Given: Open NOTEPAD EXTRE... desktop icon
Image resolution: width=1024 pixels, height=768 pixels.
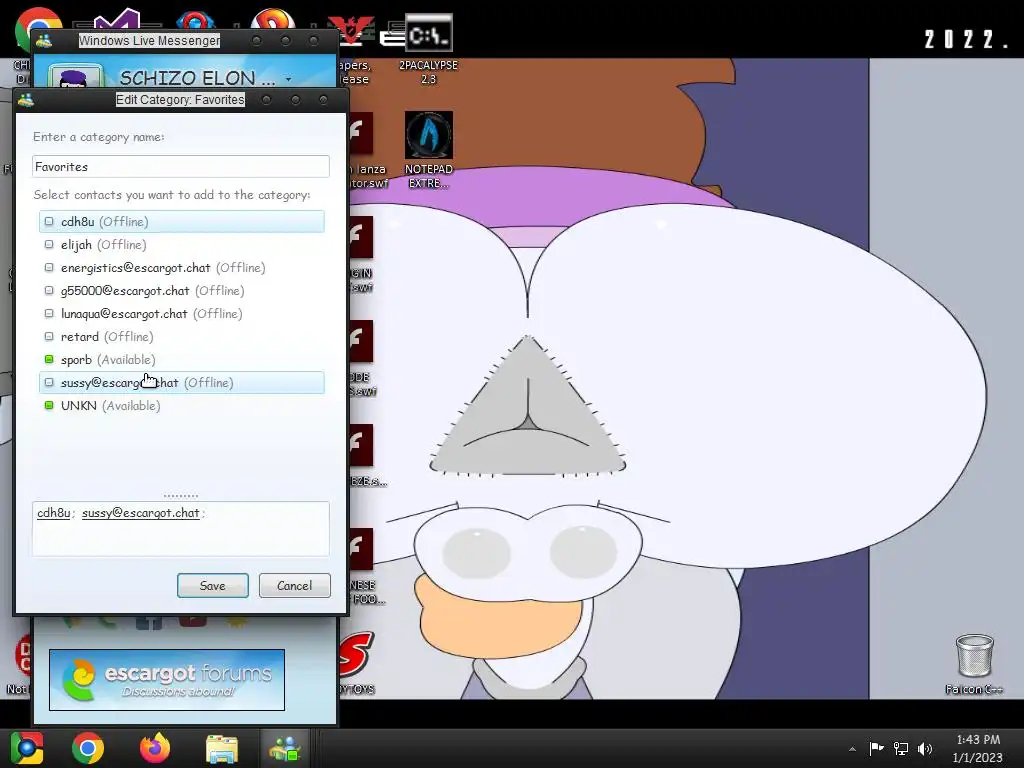Looking at the screenshot, I should (428, 150).
